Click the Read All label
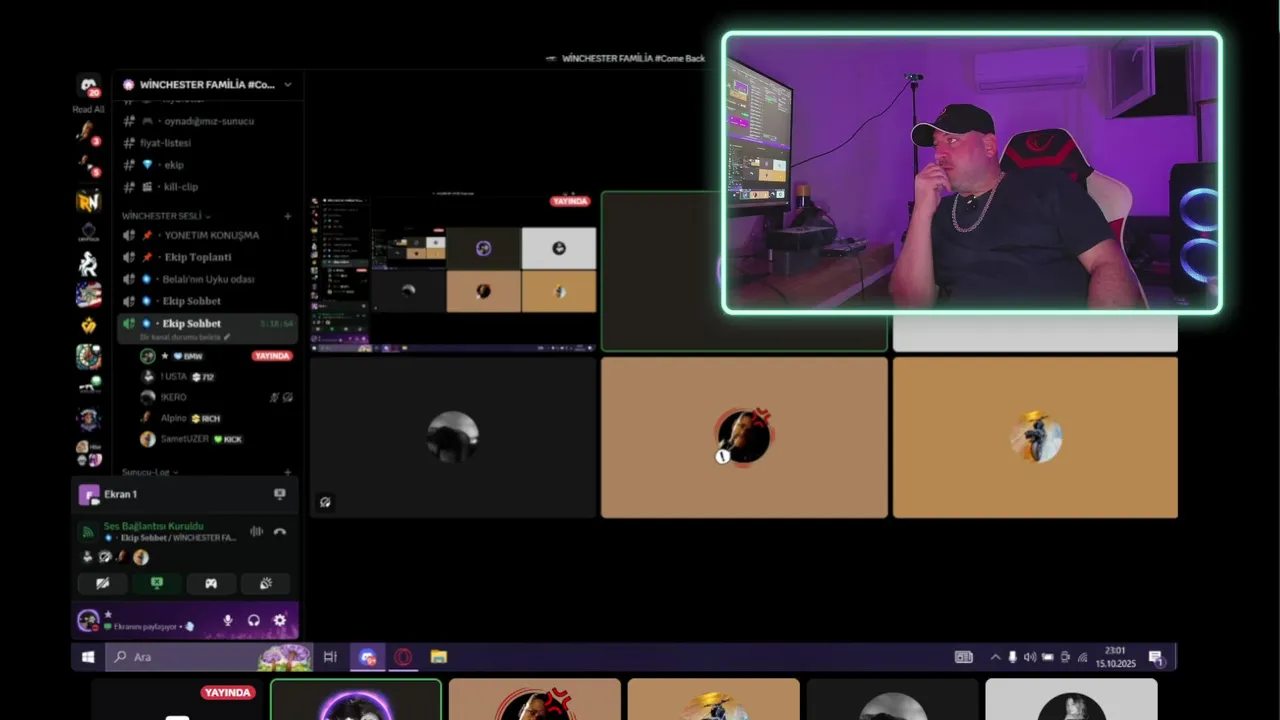 [x=88, y=109]
